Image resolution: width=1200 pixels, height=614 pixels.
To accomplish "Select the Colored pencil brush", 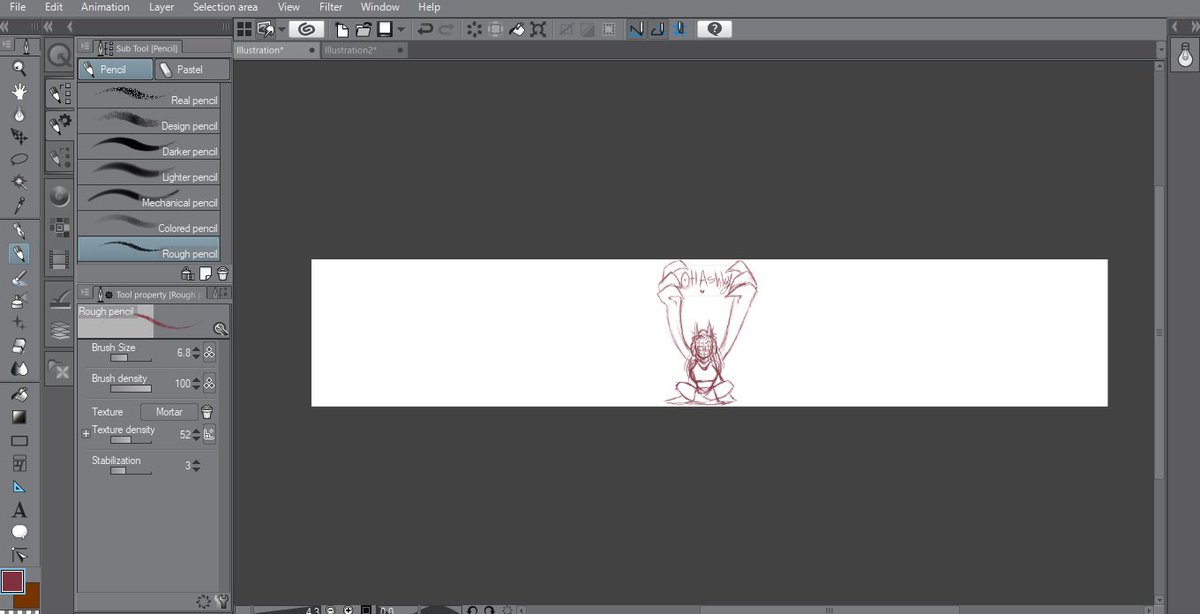I will [148, 224].
